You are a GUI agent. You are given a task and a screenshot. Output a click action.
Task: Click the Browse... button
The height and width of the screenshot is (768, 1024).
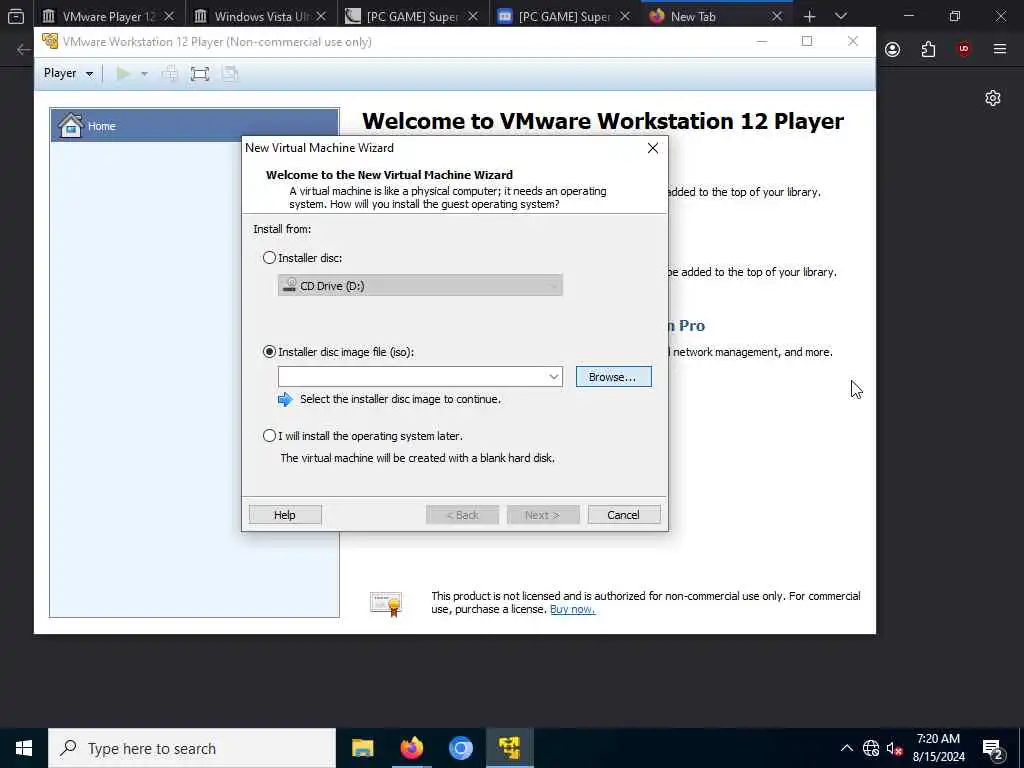click(613, 377)
